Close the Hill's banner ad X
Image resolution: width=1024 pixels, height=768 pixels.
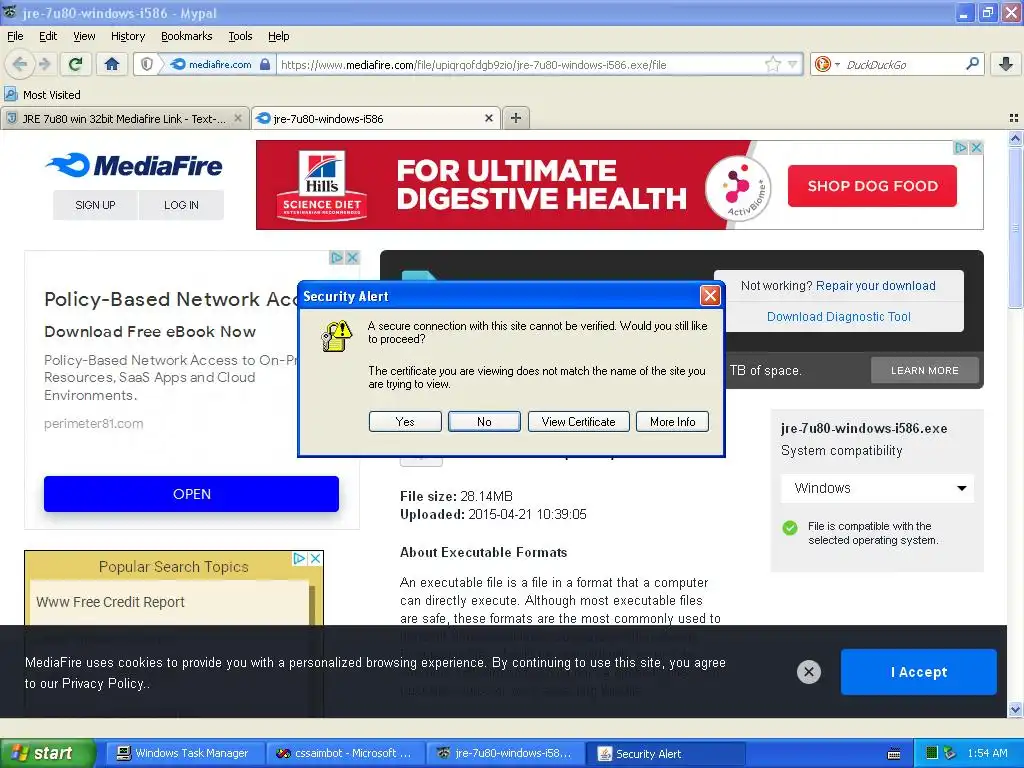[976, 148]
